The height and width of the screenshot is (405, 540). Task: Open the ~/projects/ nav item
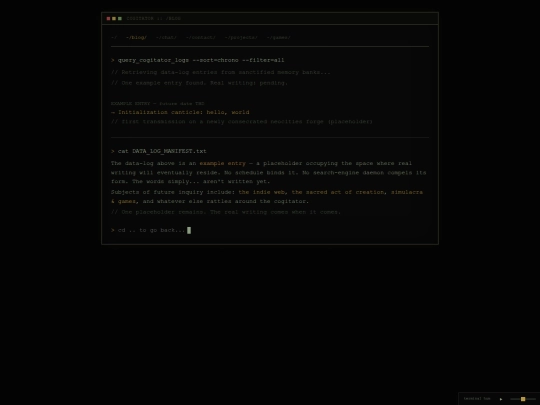click(x=241, y=38)
